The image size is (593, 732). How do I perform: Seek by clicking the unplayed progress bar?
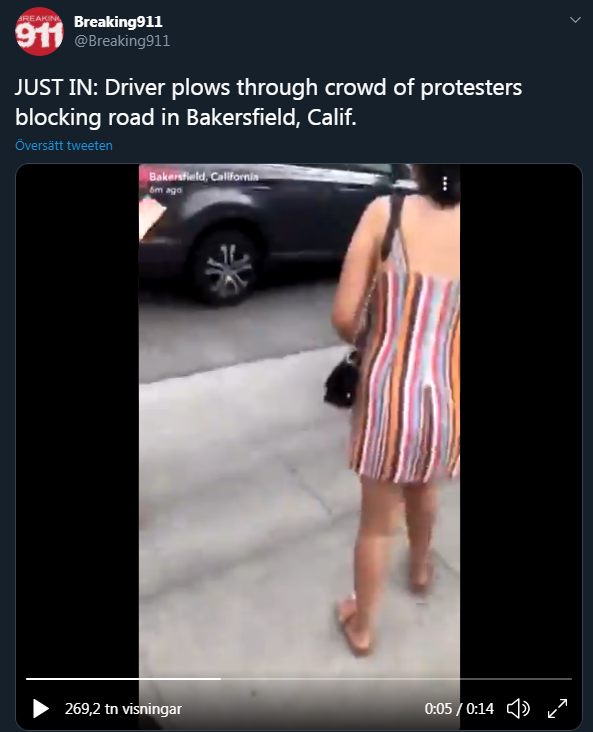(396, 679)
